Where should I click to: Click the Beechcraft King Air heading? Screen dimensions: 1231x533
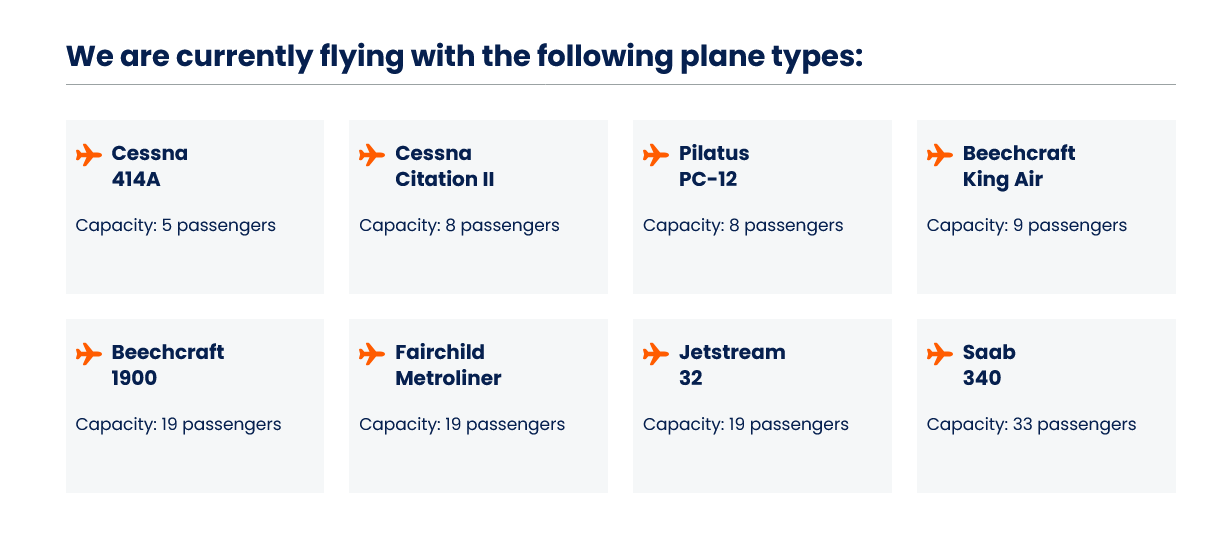click(1018, 166)
